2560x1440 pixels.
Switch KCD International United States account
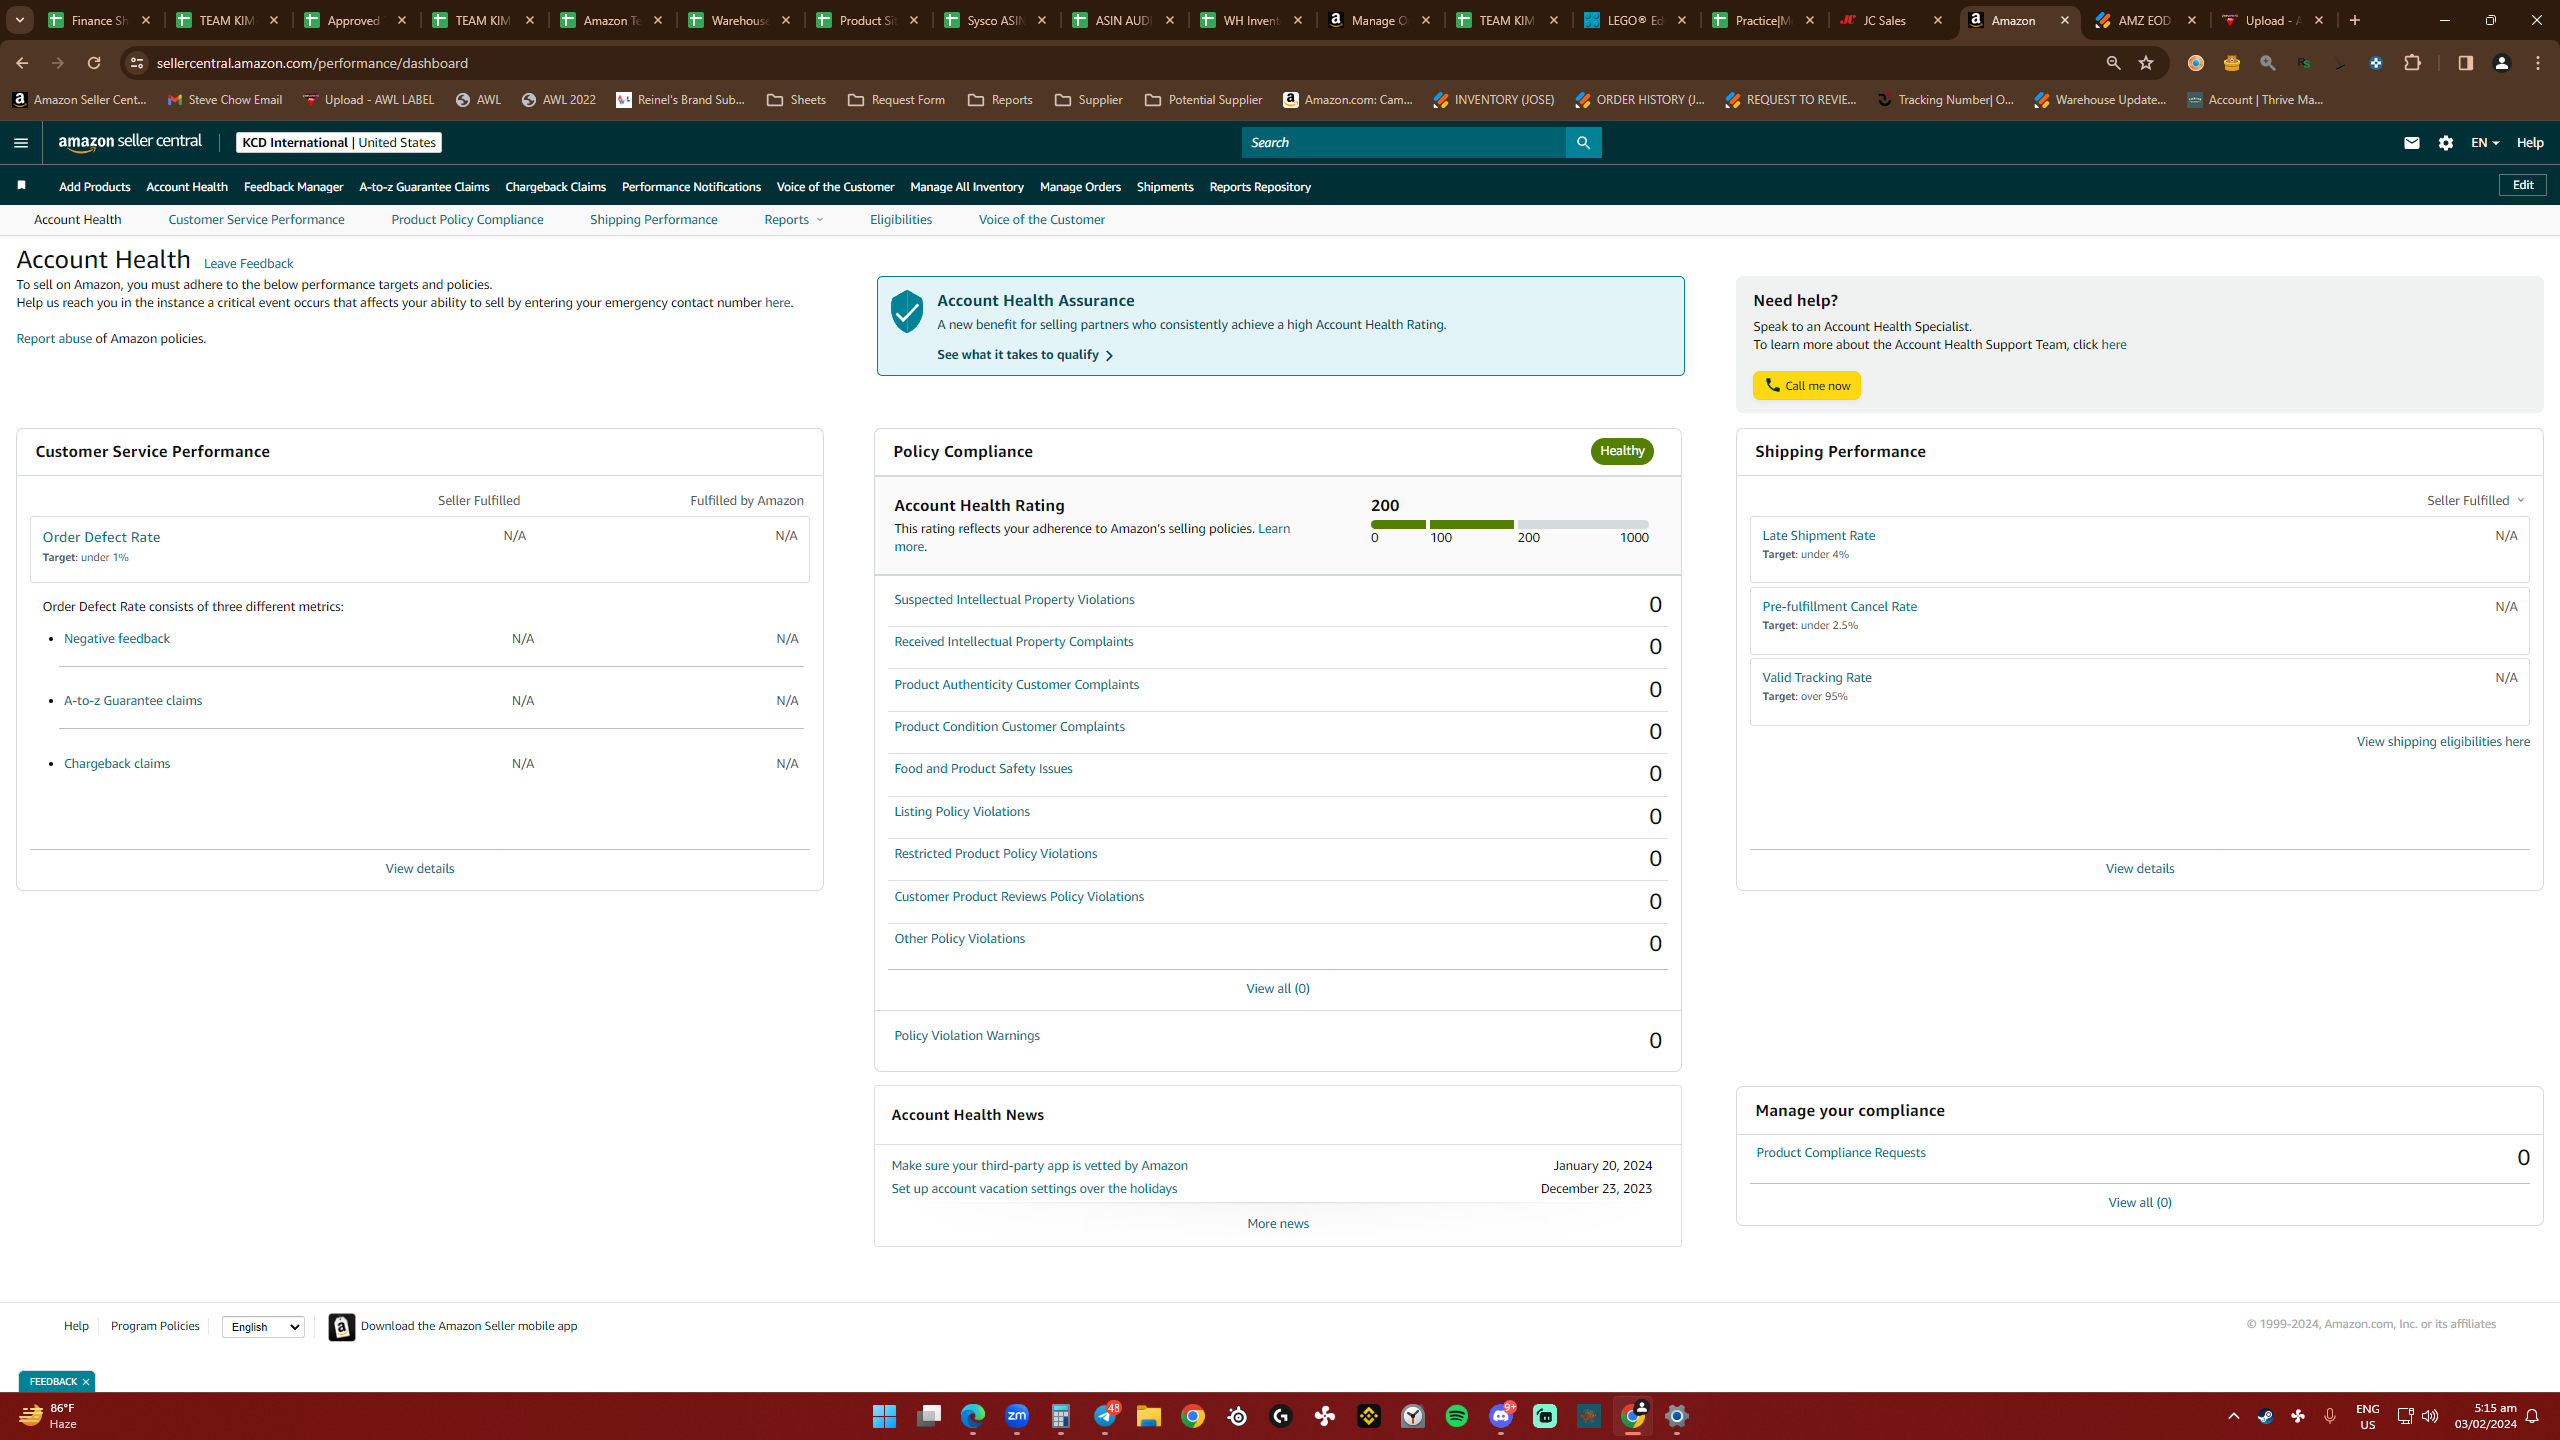coord(339,143)
